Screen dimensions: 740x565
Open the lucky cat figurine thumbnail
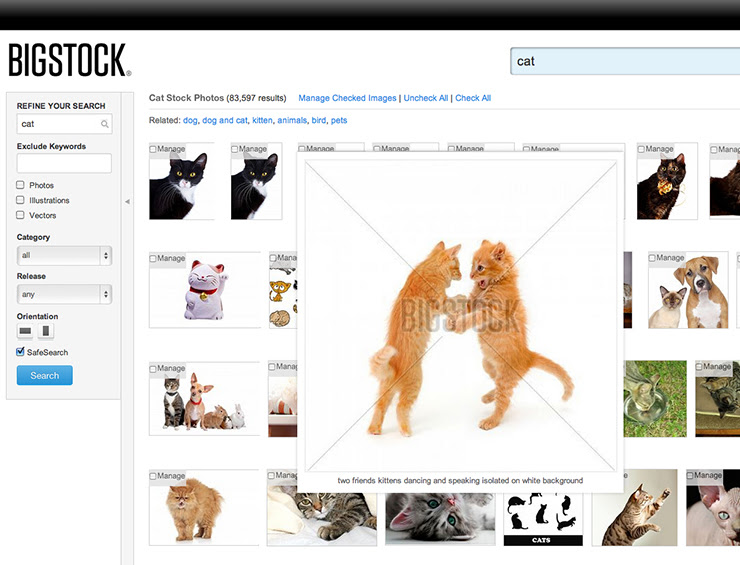[x=205, y=289]
